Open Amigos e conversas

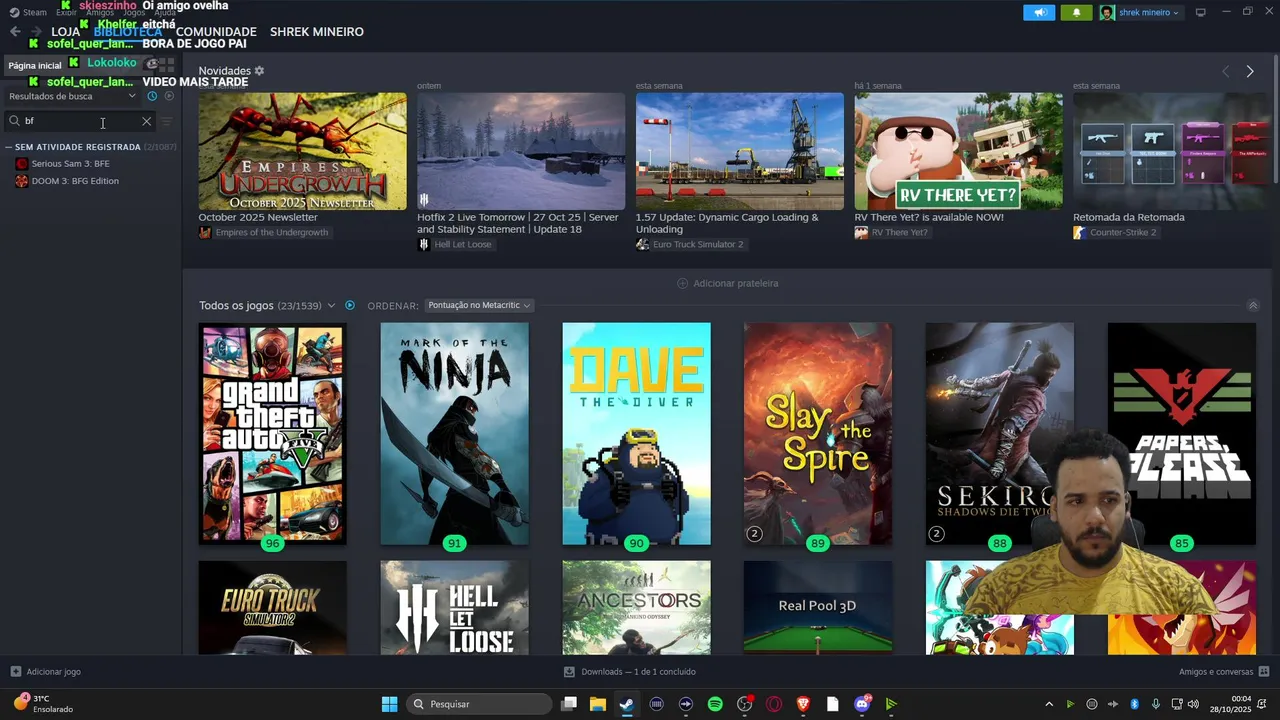1224,672
